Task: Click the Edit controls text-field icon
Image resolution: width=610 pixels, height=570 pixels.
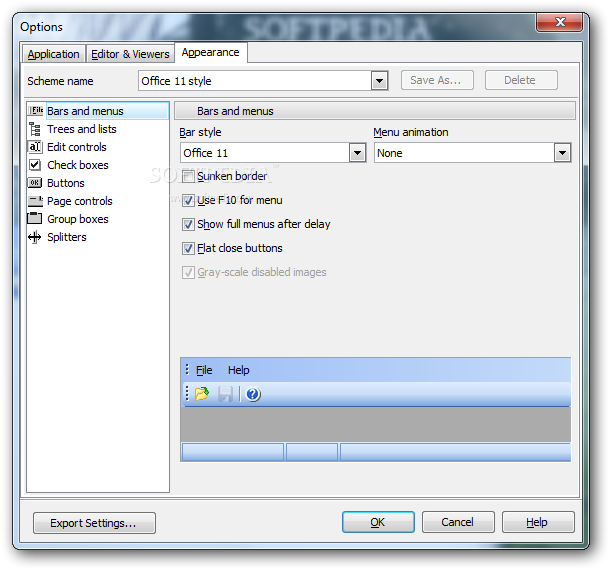Action: coord(35,147)
